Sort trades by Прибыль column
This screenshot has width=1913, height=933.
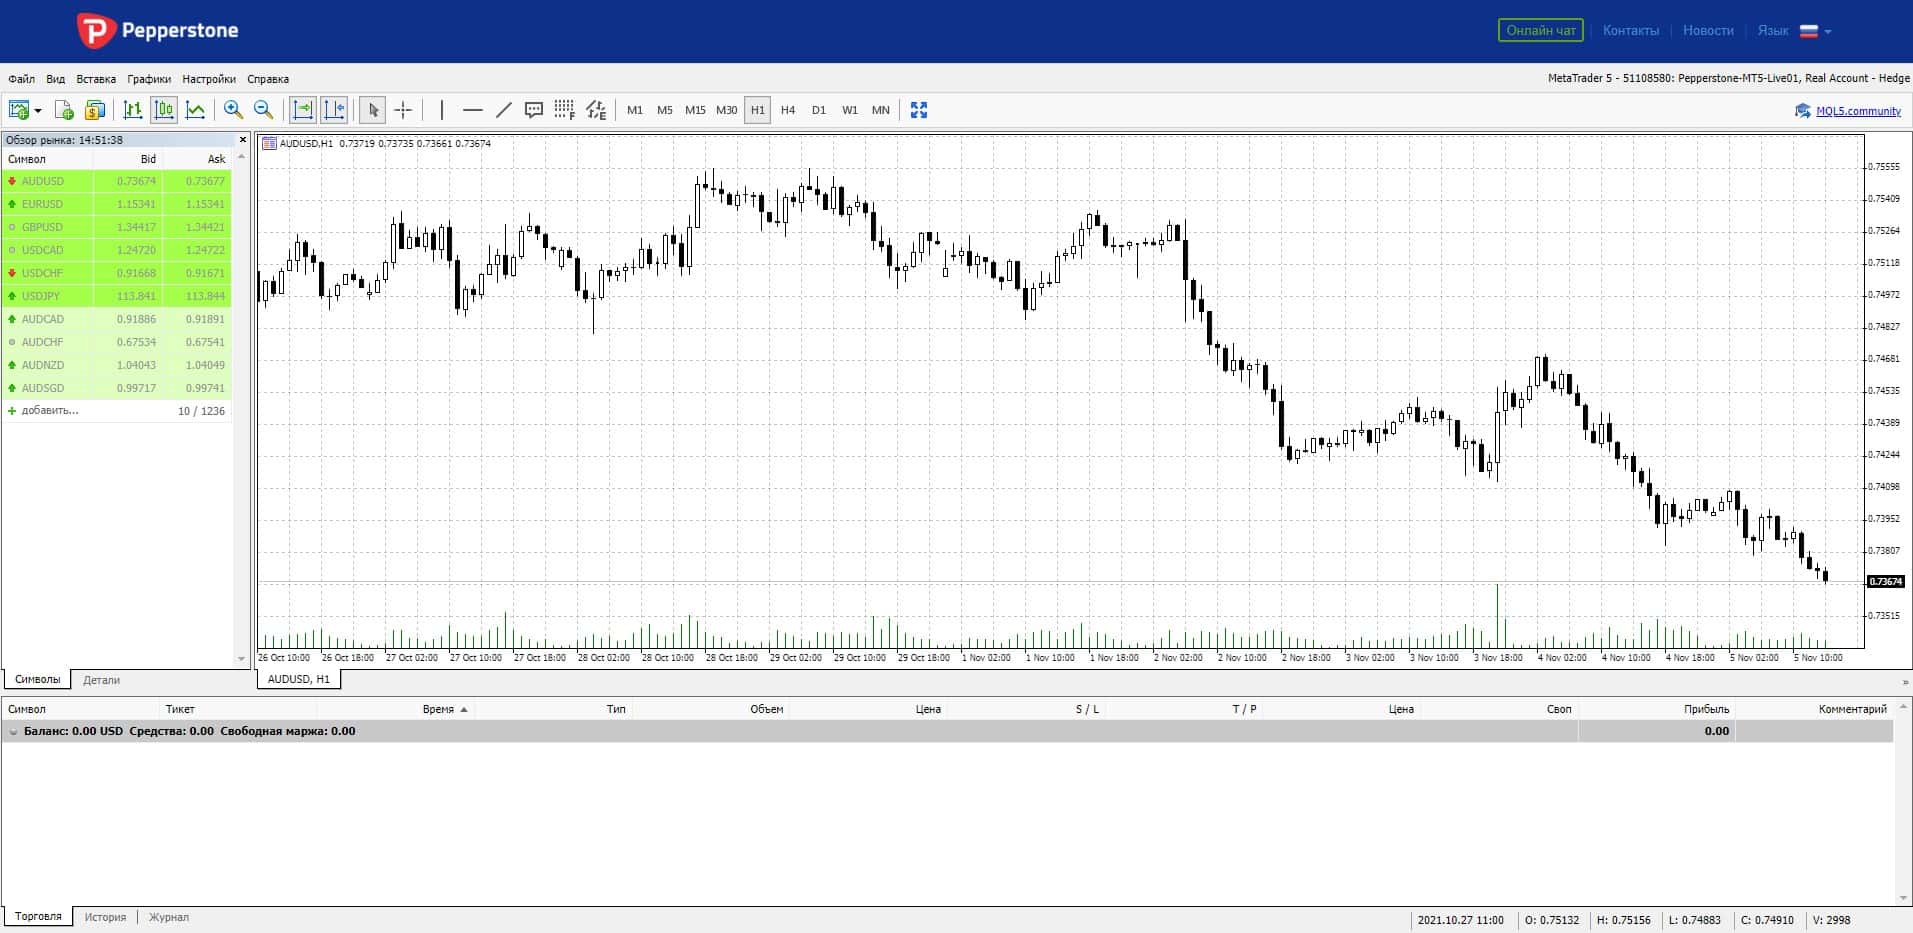point(1706,709)
